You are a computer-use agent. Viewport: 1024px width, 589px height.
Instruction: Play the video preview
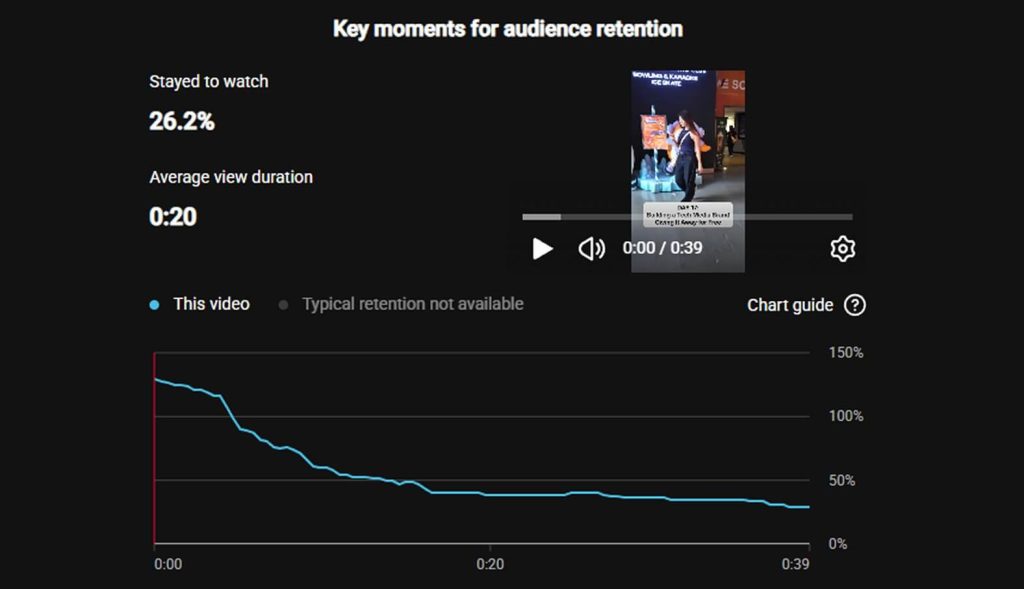pyautogui.click(x=542, y=249)
